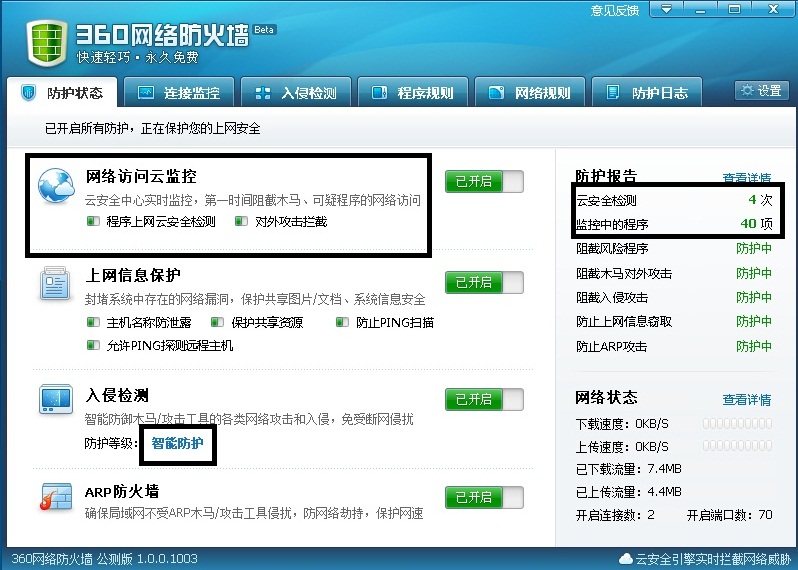Open the dropdown arrow menu in title bar

[x=666, y=9]
